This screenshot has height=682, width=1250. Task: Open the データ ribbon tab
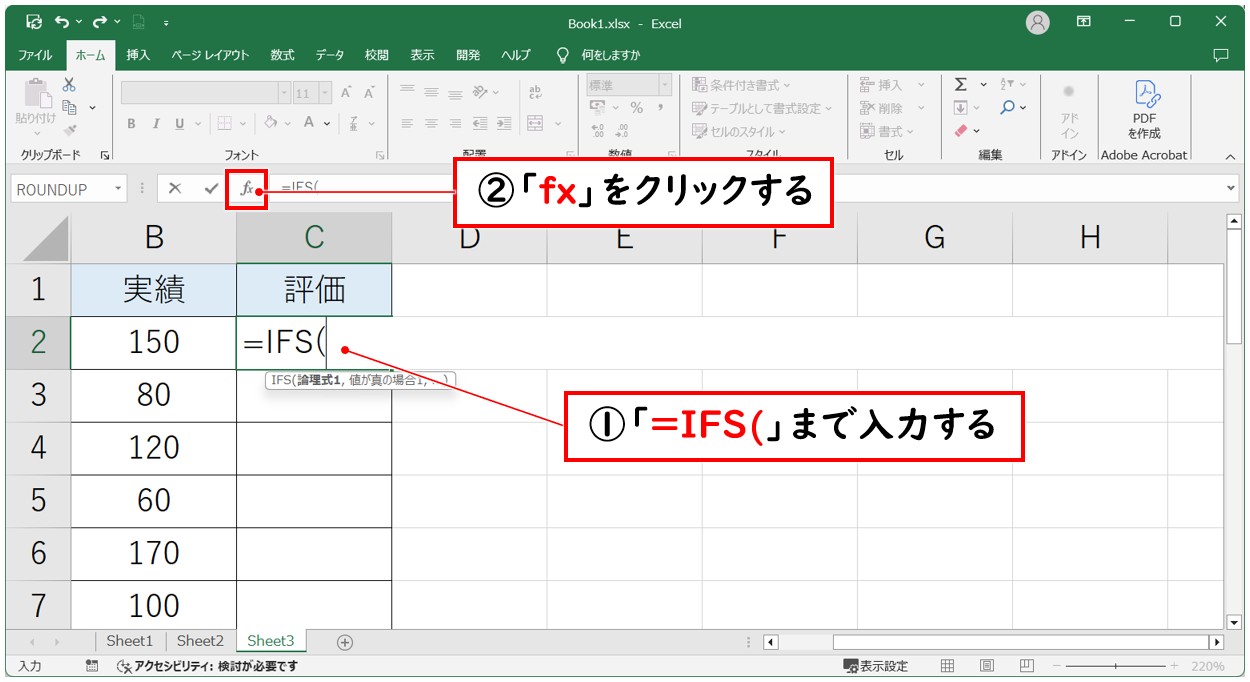tap(330, 55)
